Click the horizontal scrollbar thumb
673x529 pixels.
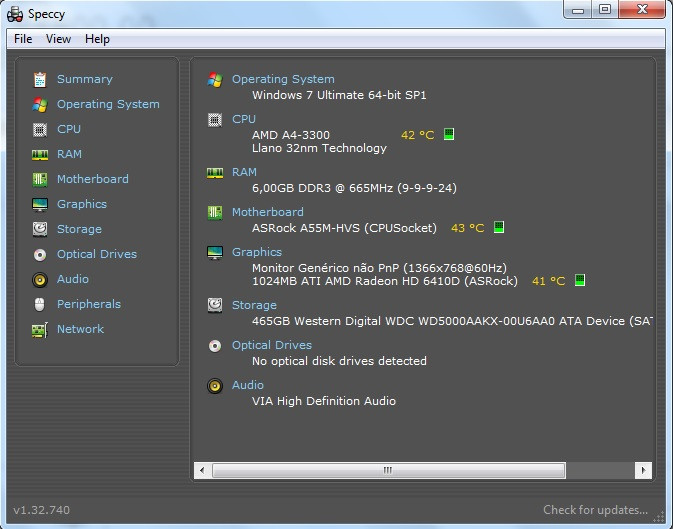tap(389, 470)
